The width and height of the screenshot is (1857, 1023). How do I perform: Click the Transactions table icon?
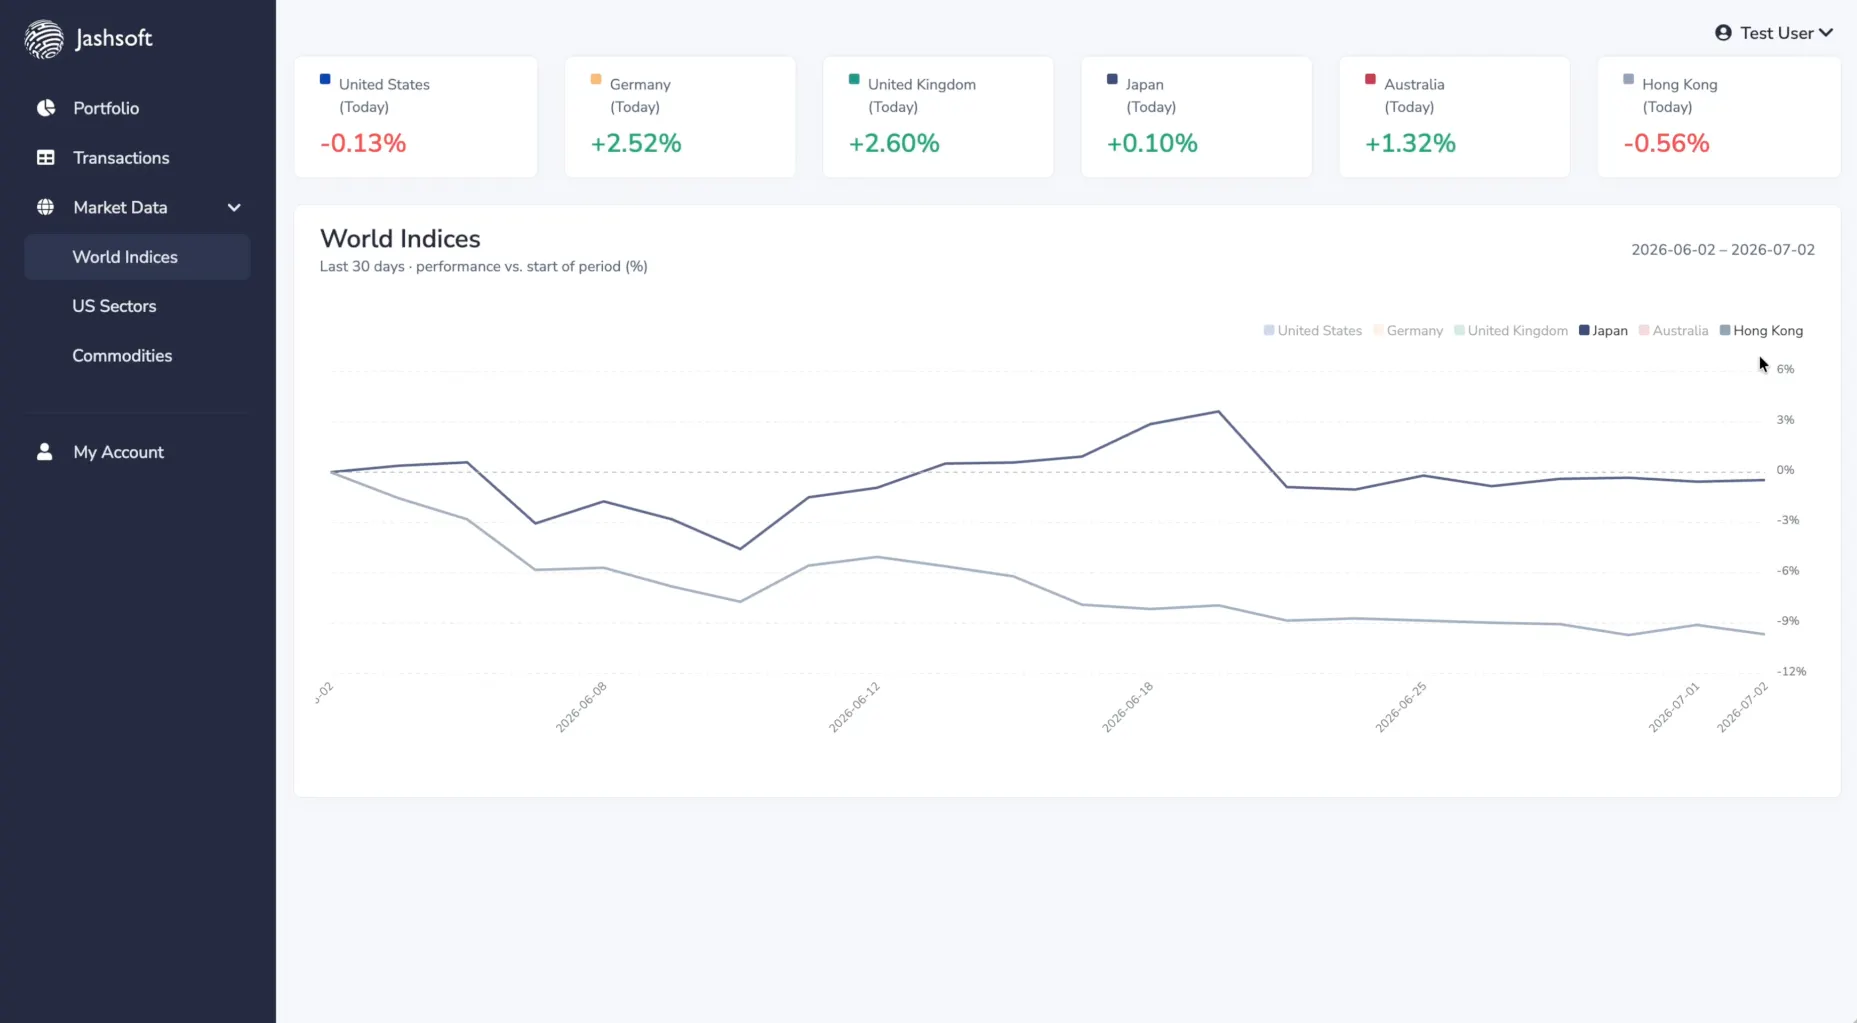tap(46, 158)
